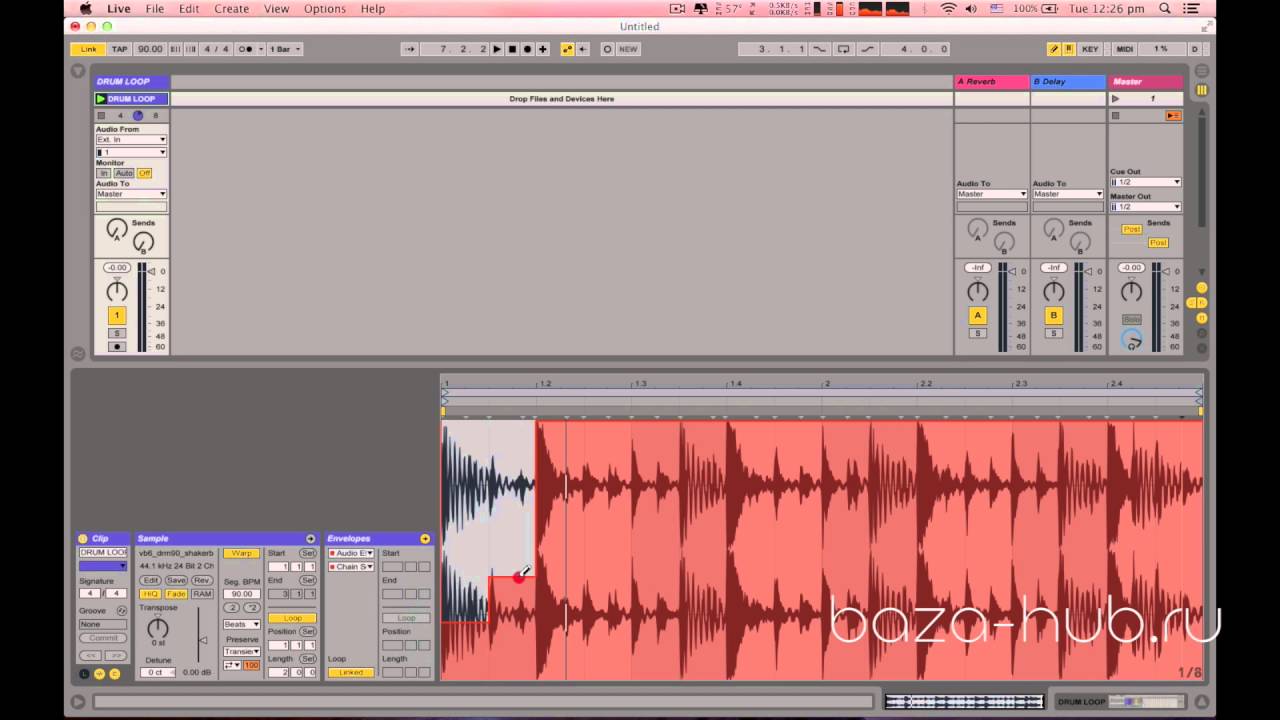
Task: Toggle In/Out section selector on right edge
Action: point(1201,288)
